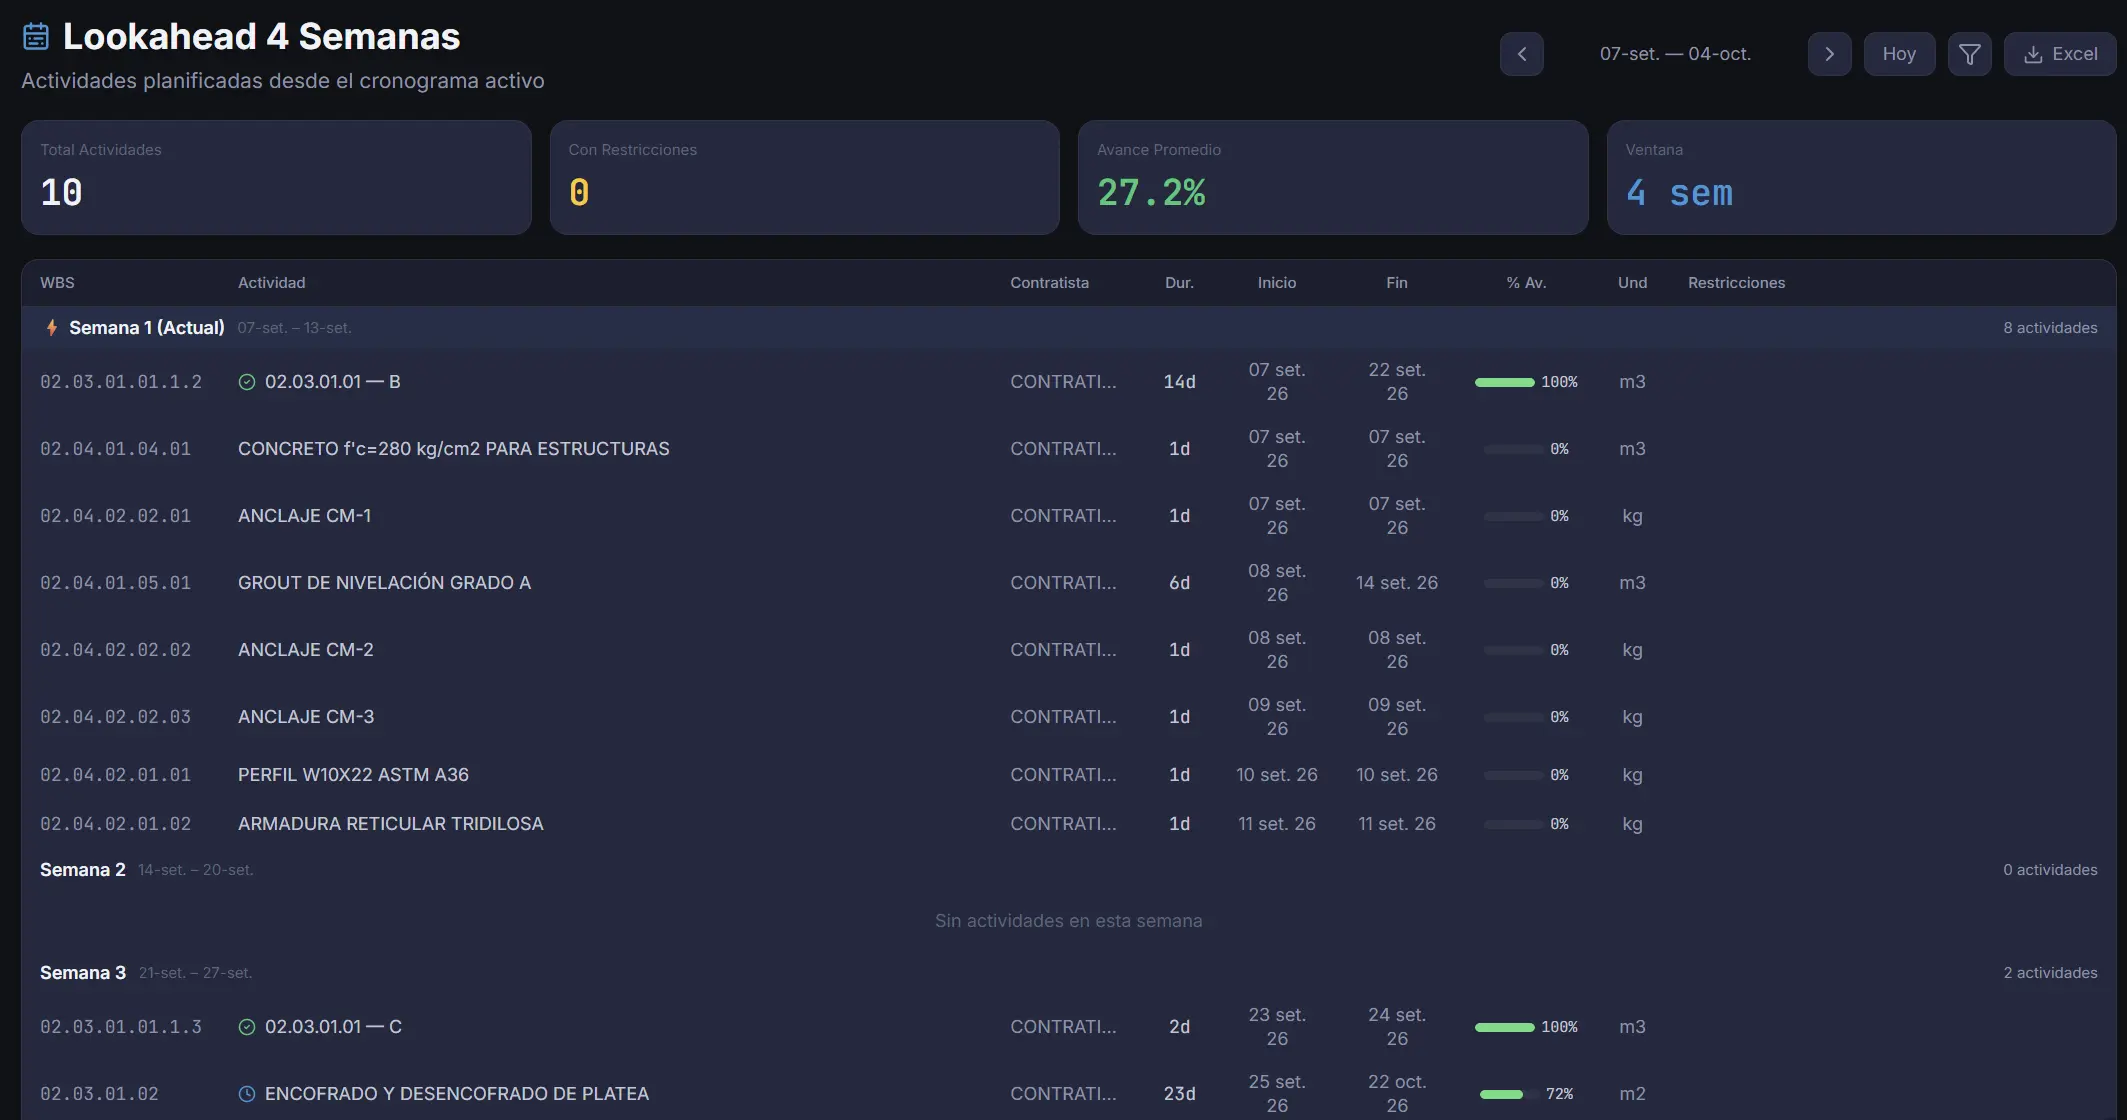This screenshot has width=2127, height=1120.
Task: Sort by Inicio column header
Action: [1277, 283]
